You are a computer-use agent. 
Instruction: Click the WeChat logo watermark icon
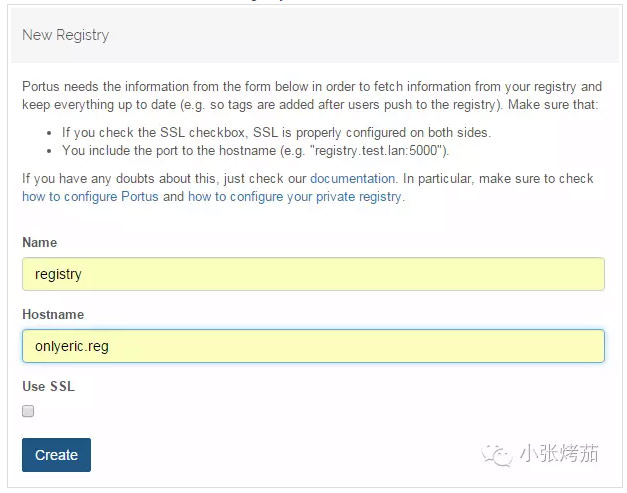pos(497,455)
